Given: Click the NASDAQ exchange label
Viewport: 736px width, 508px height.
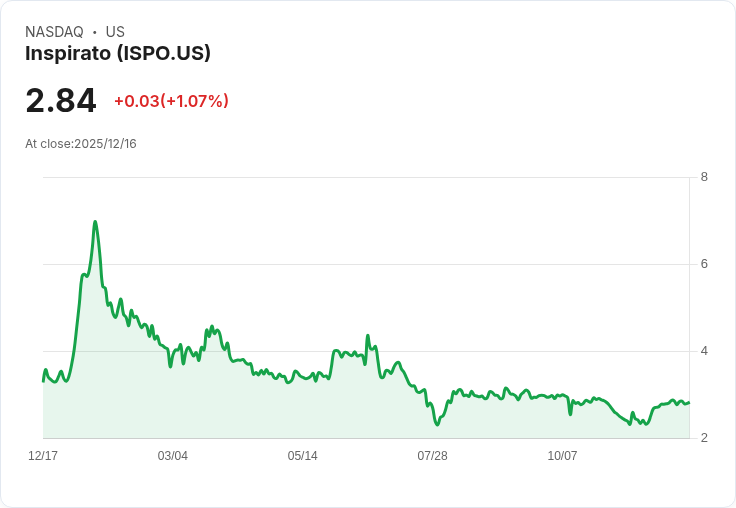Looking at the screenshot, I should pos(54,32).
